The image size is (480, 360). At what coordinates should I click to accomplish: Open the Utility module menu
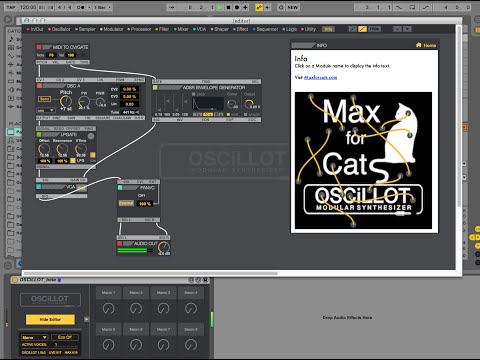pos(309,29)
